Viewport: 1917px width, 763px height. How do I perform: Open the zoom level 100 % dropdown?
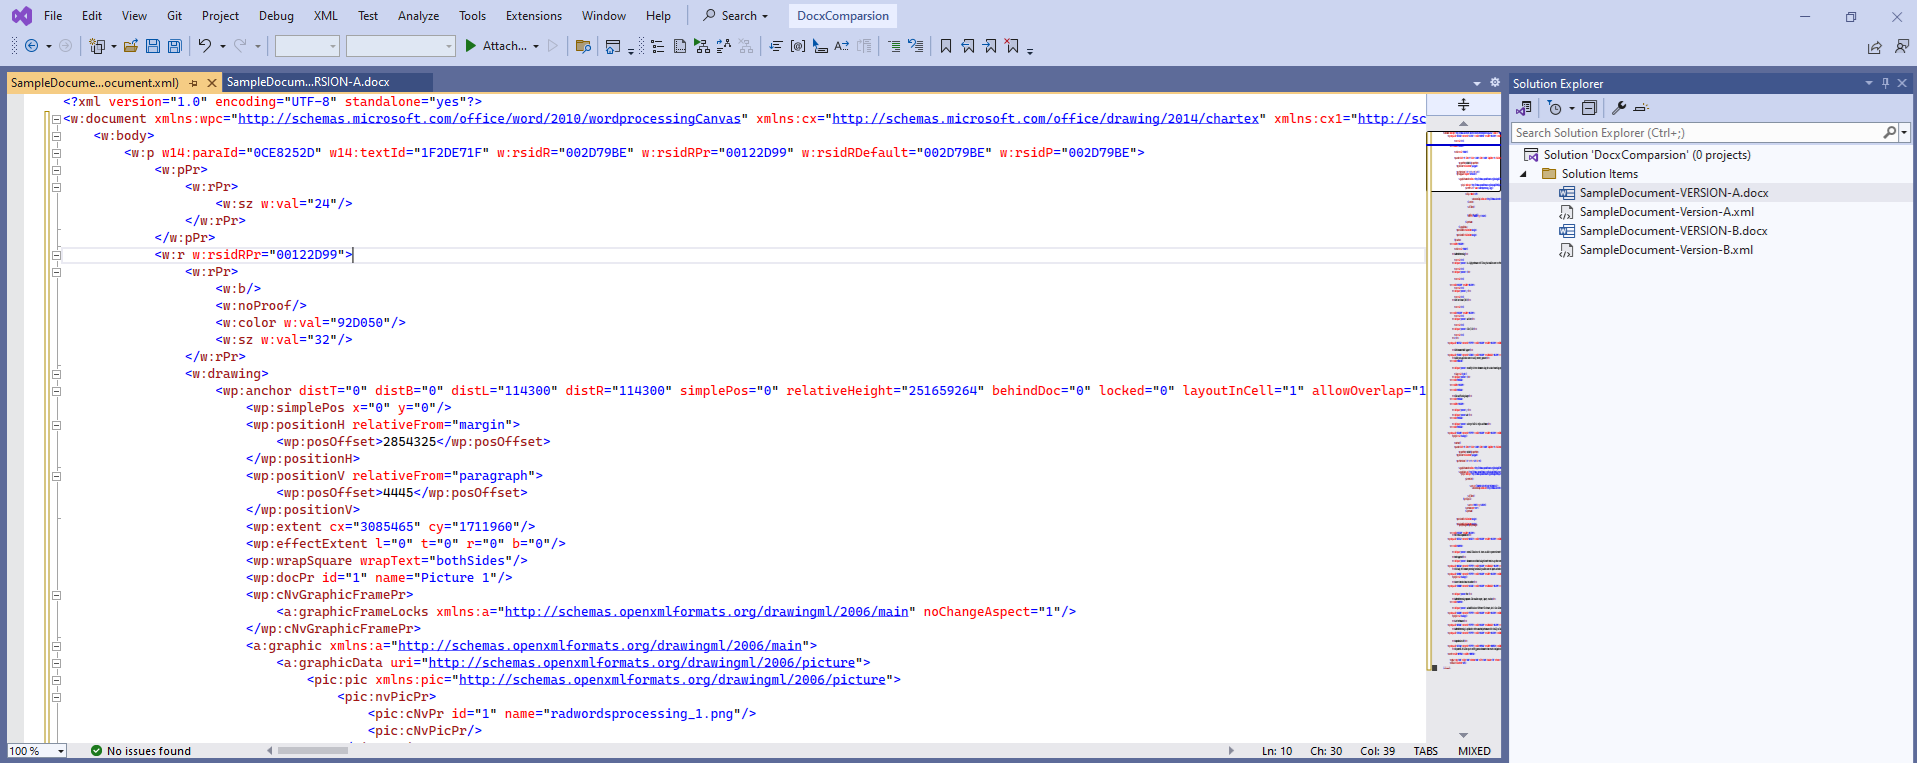(61, 751)
